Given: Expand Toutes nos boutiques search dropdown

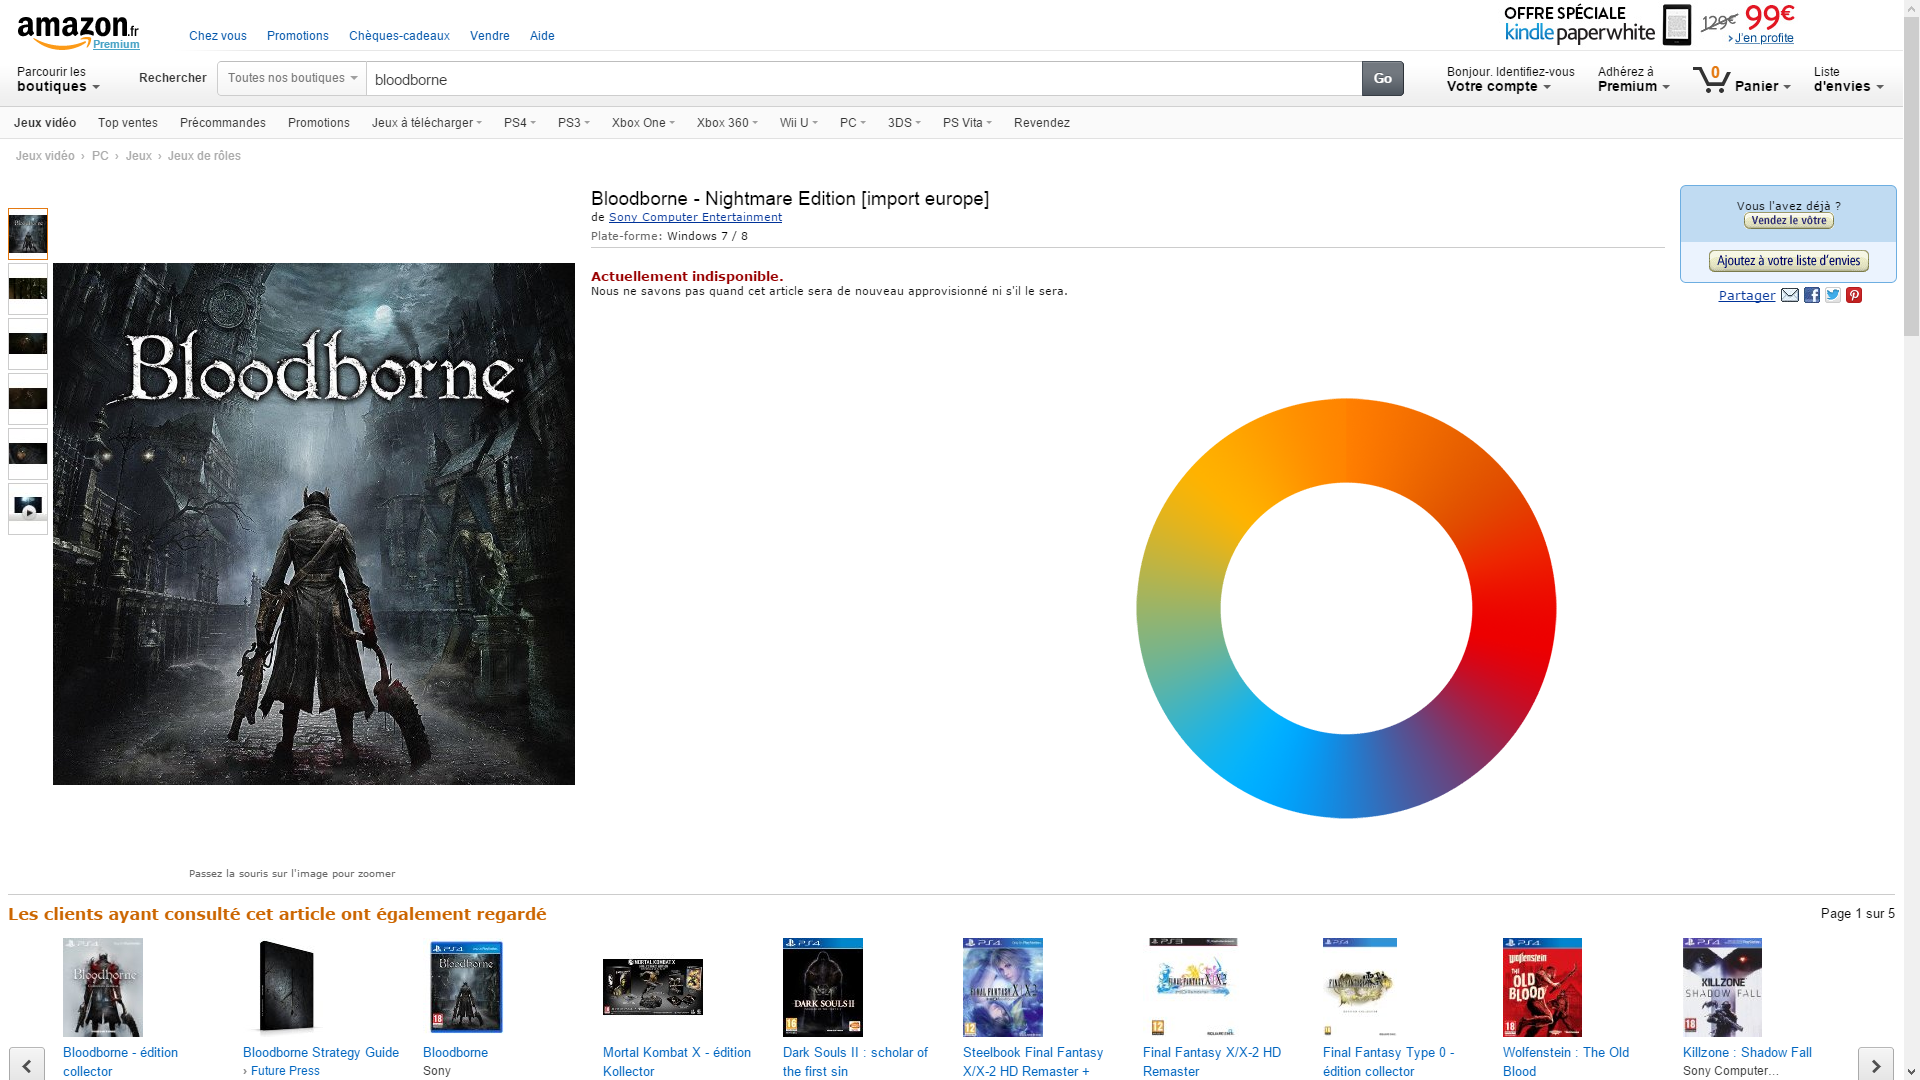Looking at the screenshot, I should (292, 78).
